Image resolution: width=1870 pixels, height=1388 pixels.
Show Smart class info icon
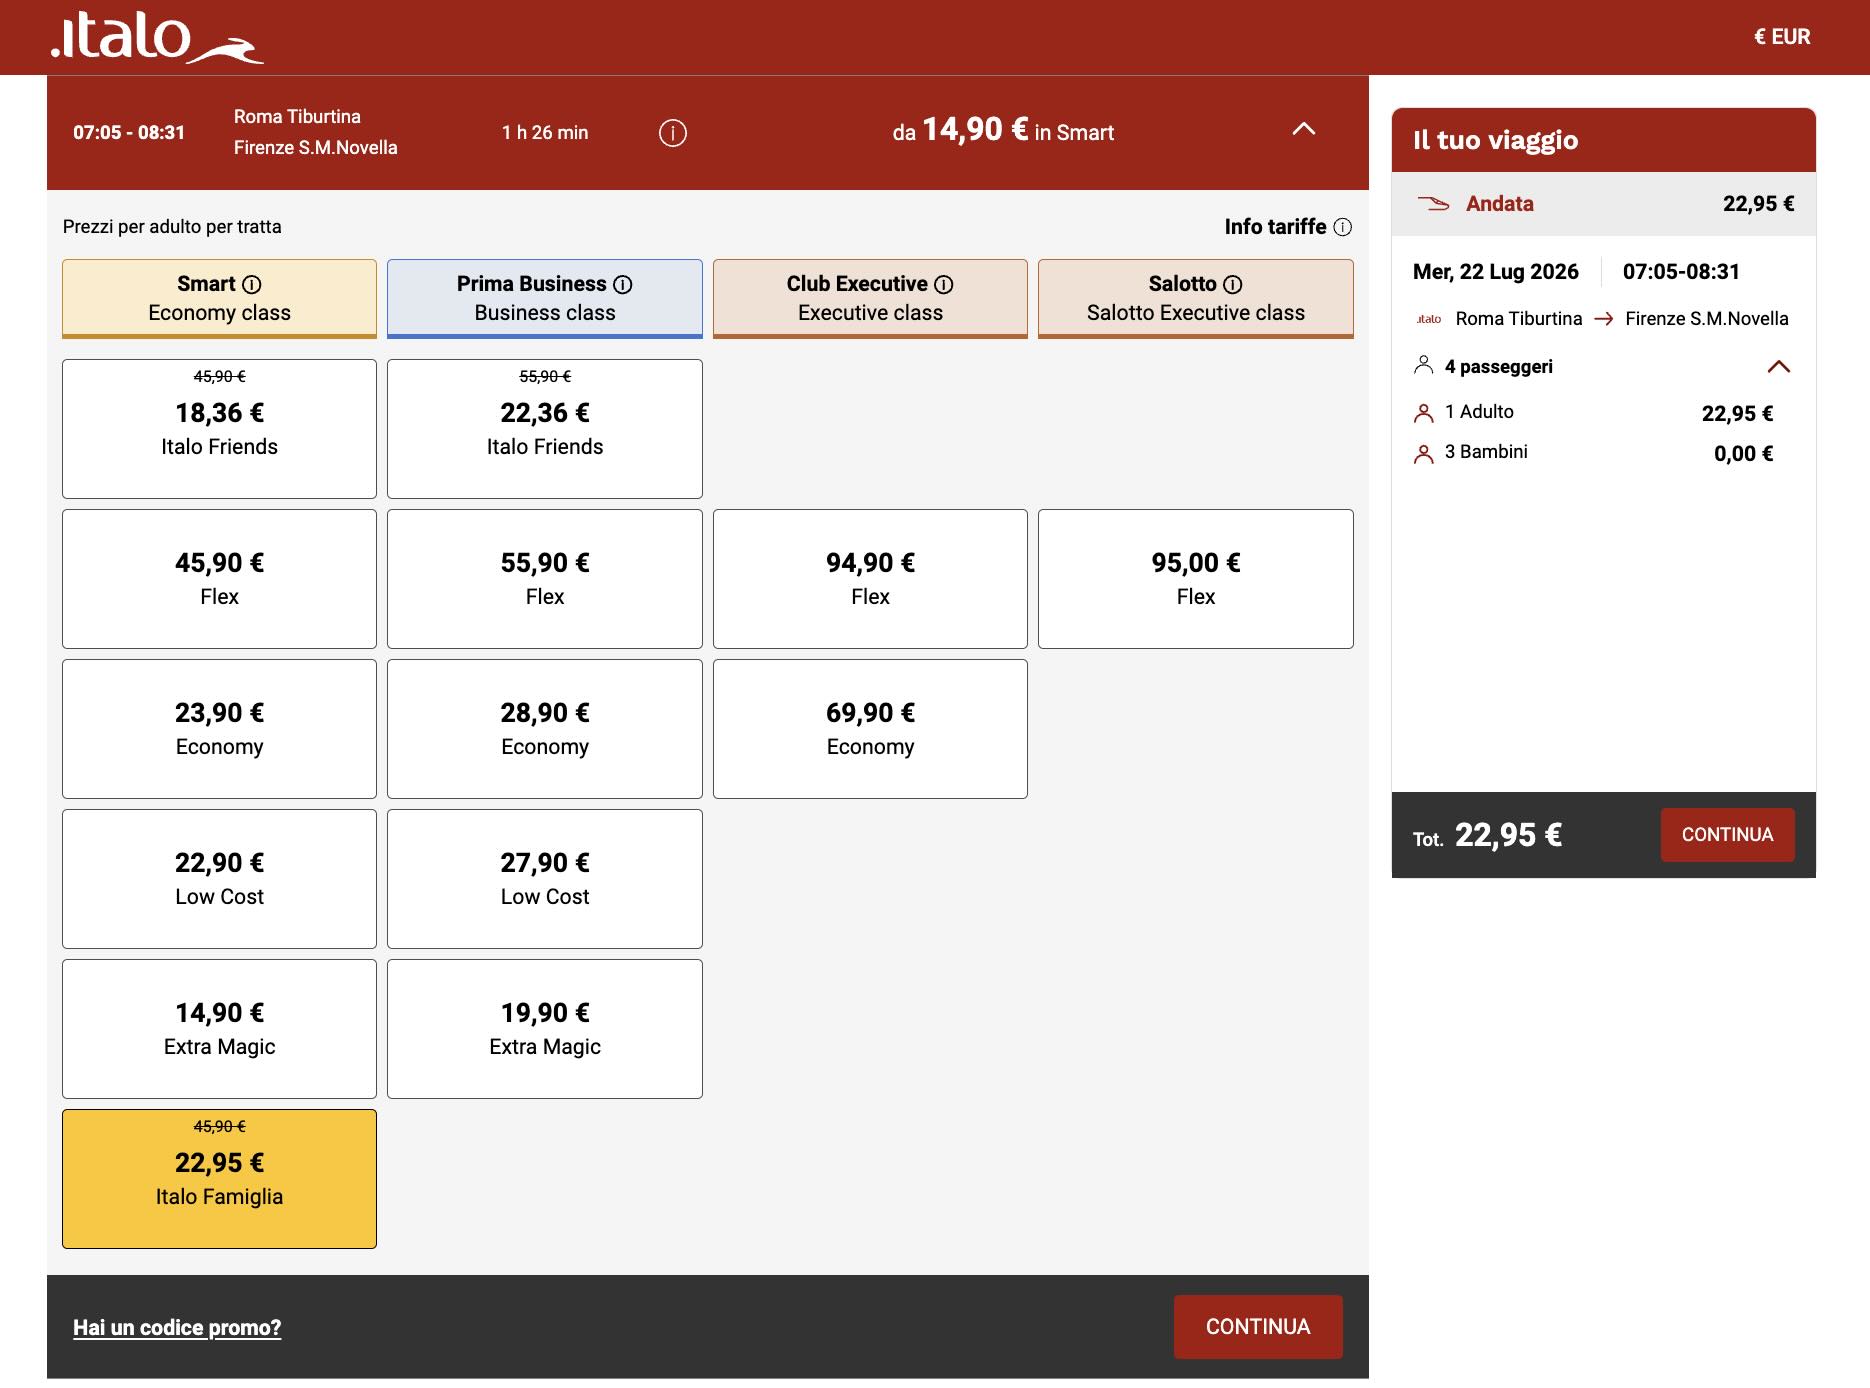click(x=252, y=285)
